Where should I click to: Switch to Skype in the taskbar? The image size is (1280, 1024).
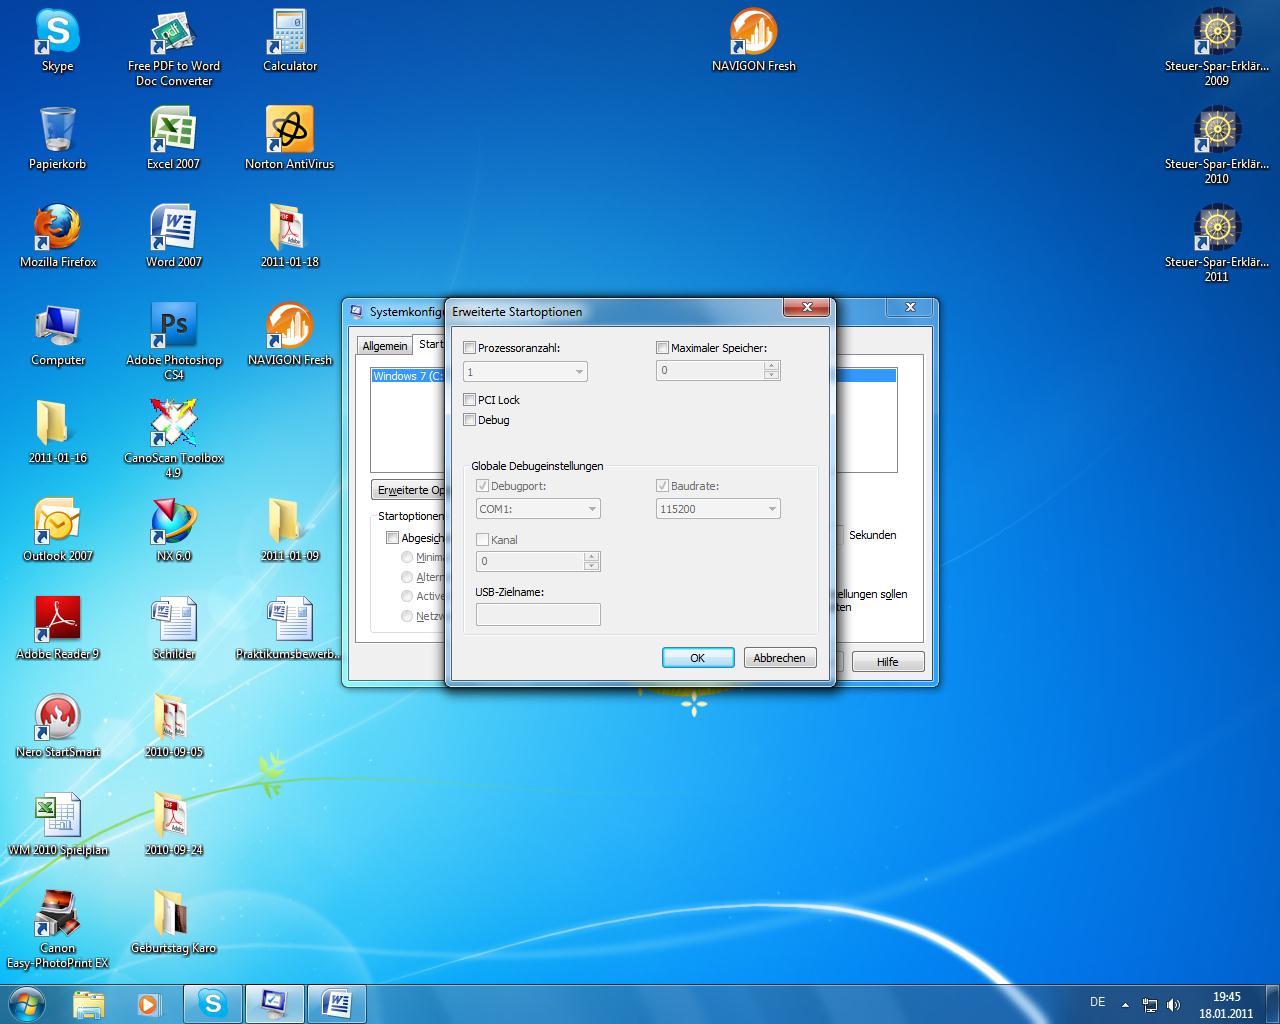pos(213,1003)
